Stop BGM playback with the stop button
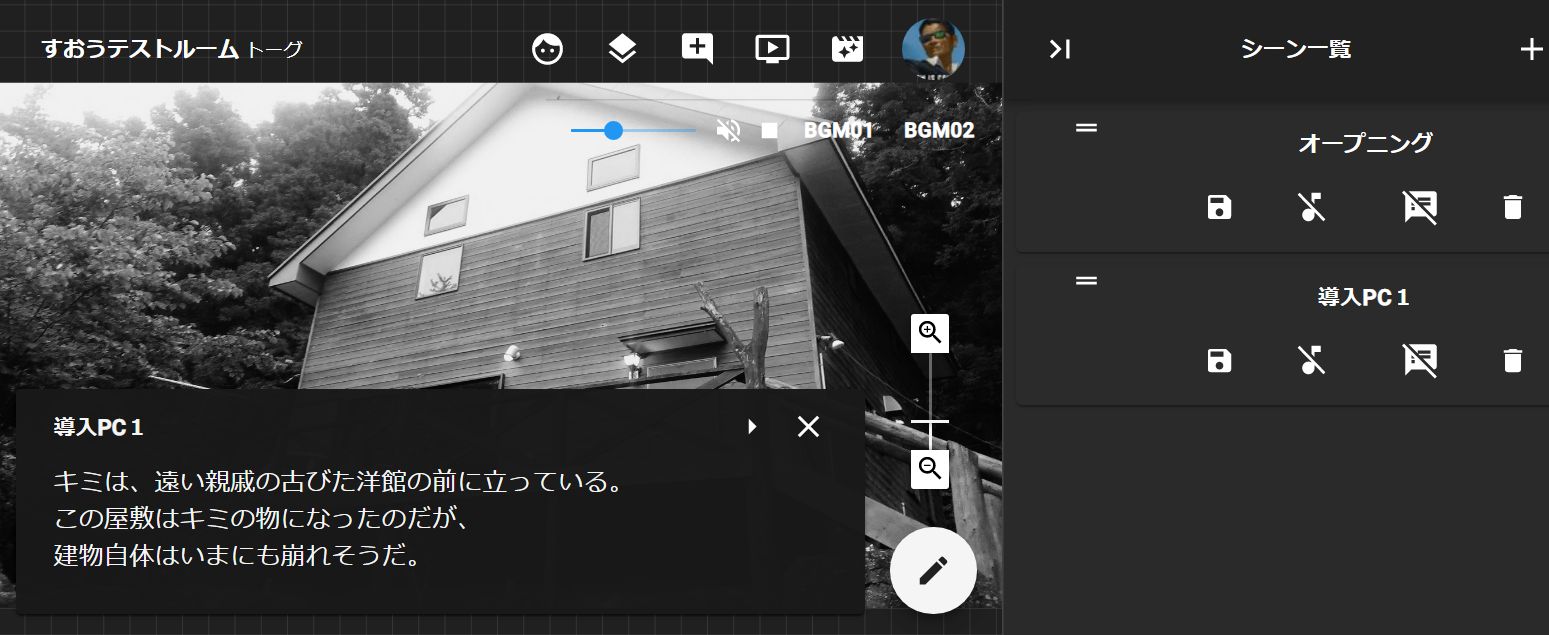The image size is (1549, 635). 769,130
